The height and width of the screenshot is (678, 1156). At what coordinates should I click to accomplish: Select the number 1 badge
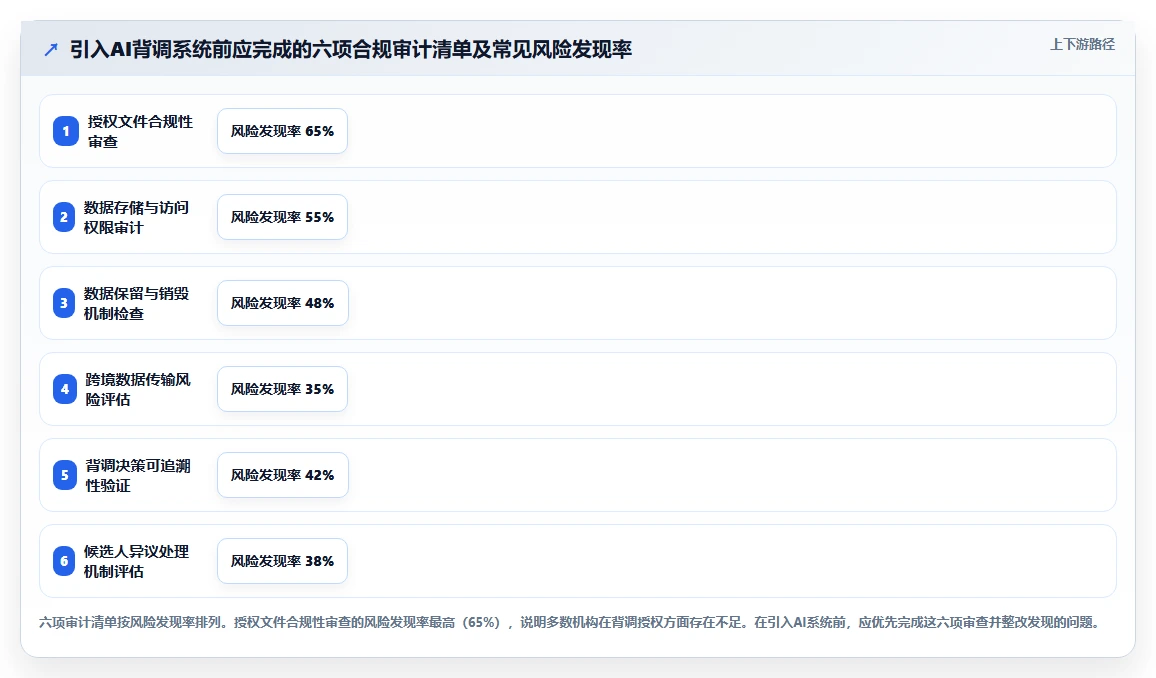click(66, 131)
